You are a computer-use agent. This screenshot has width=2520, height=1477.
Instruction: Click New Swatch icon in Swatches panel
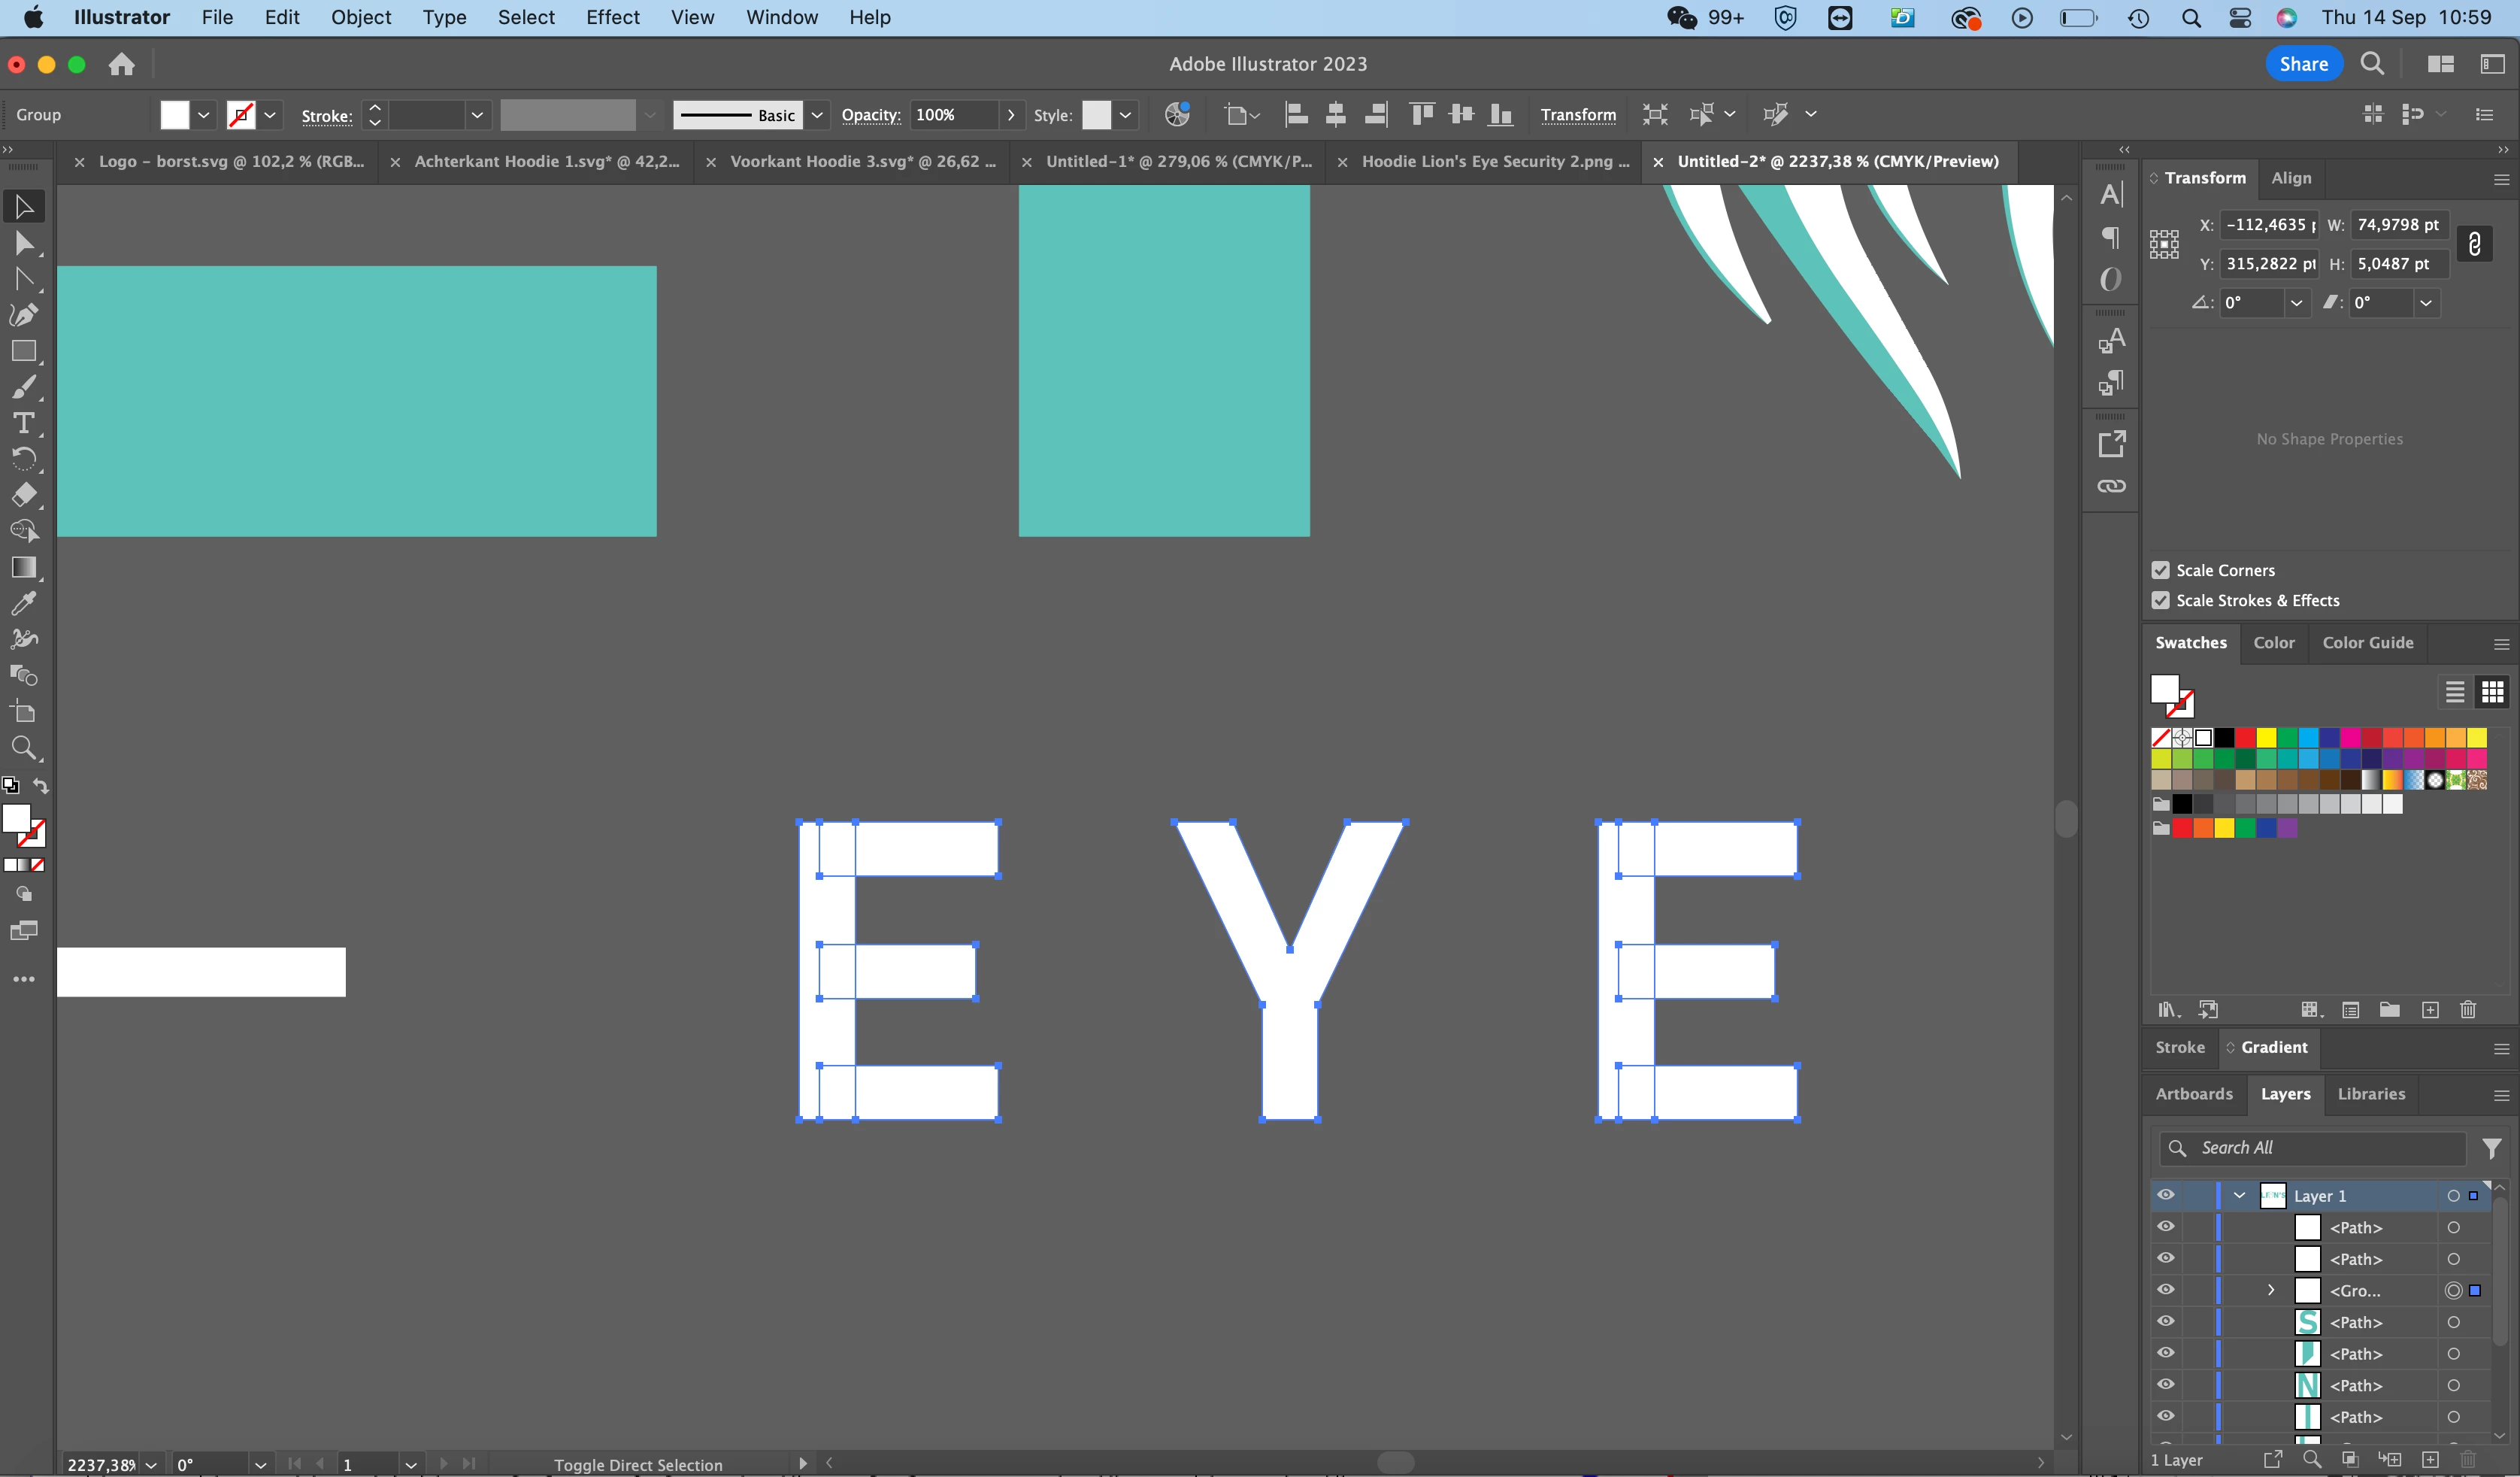2430,1010
